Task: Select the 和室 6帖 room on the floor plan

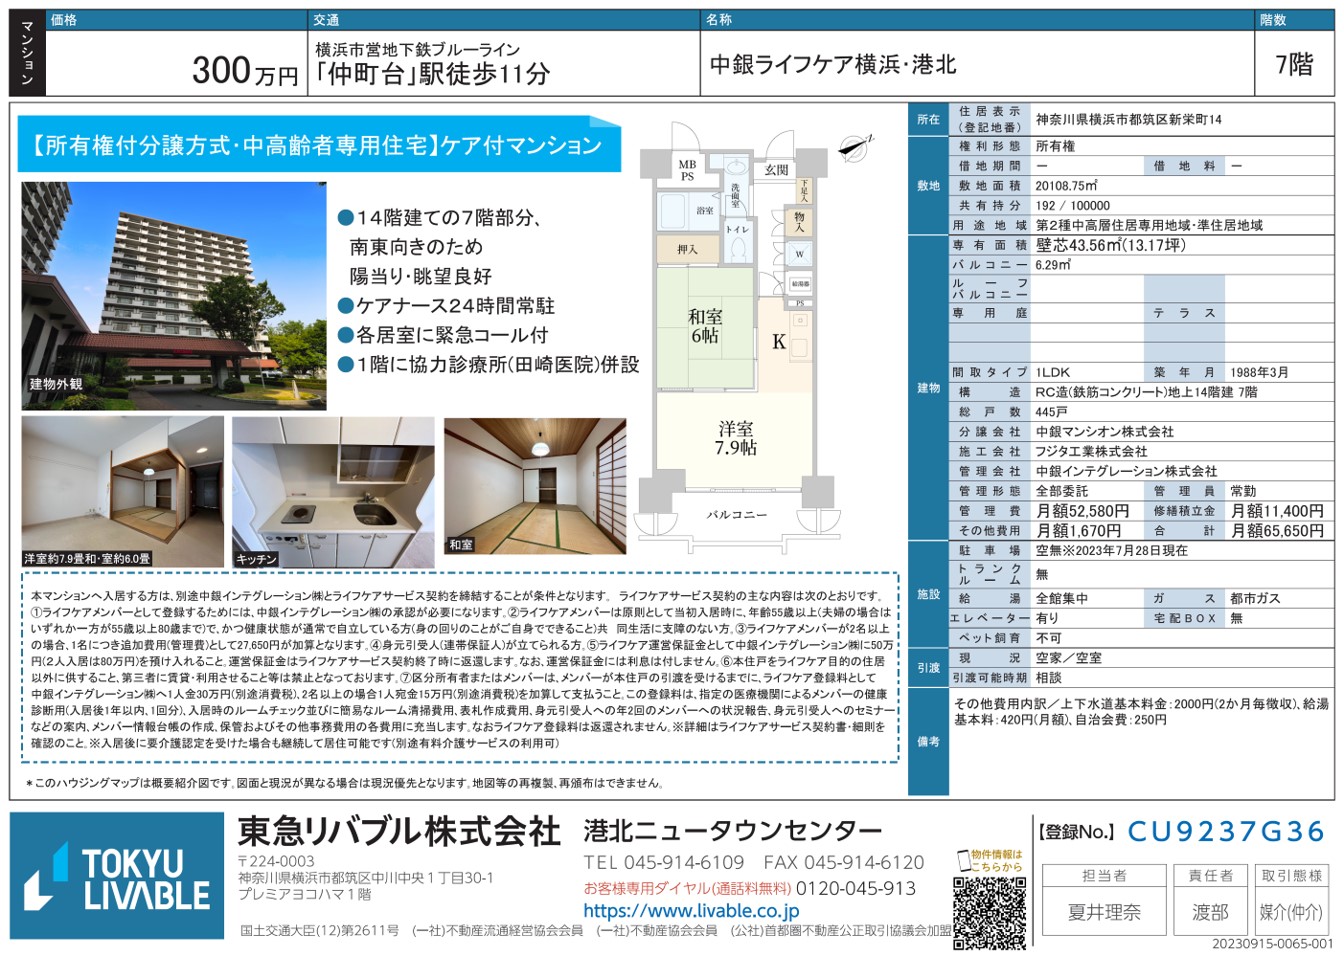Action: point(705,326)
